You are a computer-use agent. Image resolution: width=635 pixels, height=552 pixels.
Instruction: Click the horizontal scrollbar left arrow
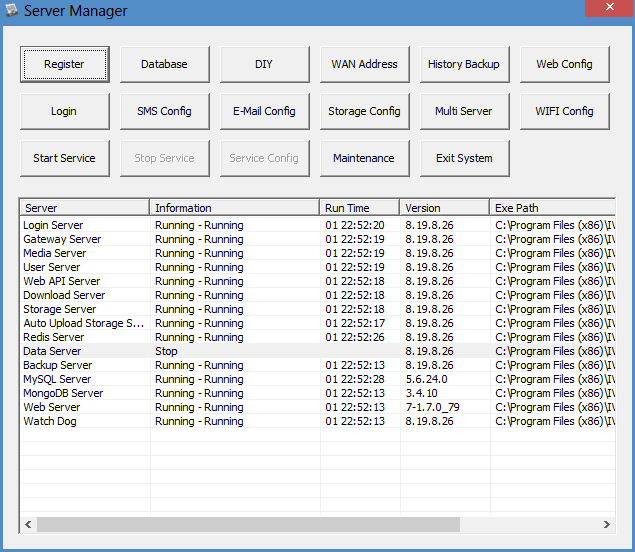point(28,524)
